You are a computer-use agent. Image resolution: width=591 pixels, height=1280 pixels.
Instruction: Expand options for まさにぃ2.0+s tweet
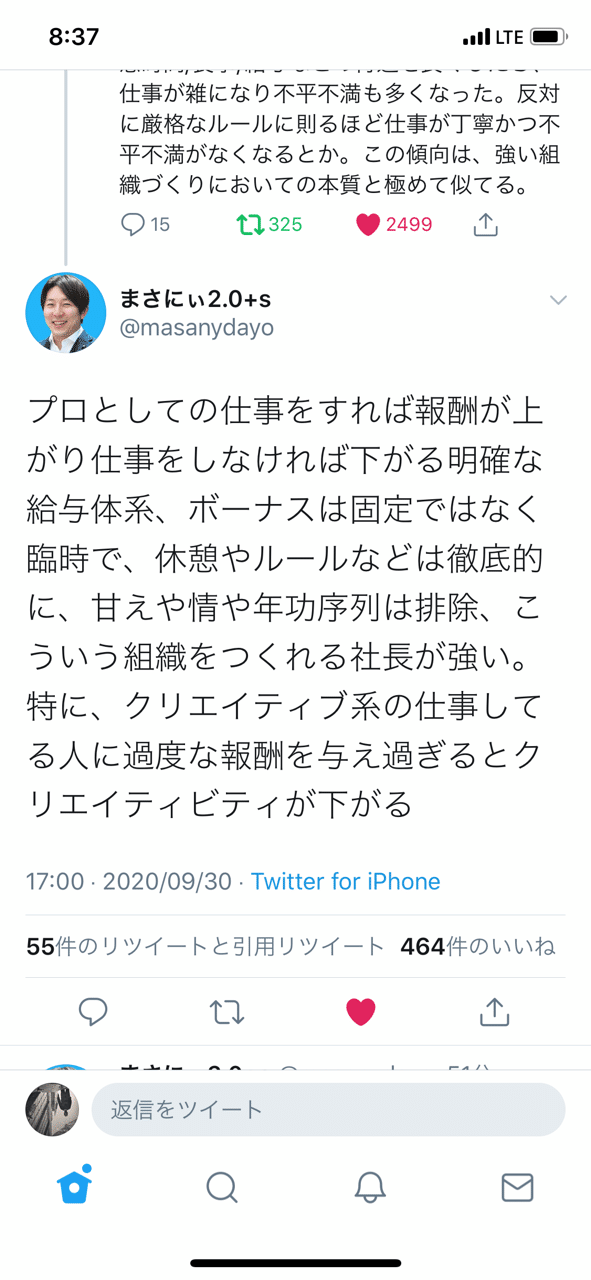click(558, 299)
